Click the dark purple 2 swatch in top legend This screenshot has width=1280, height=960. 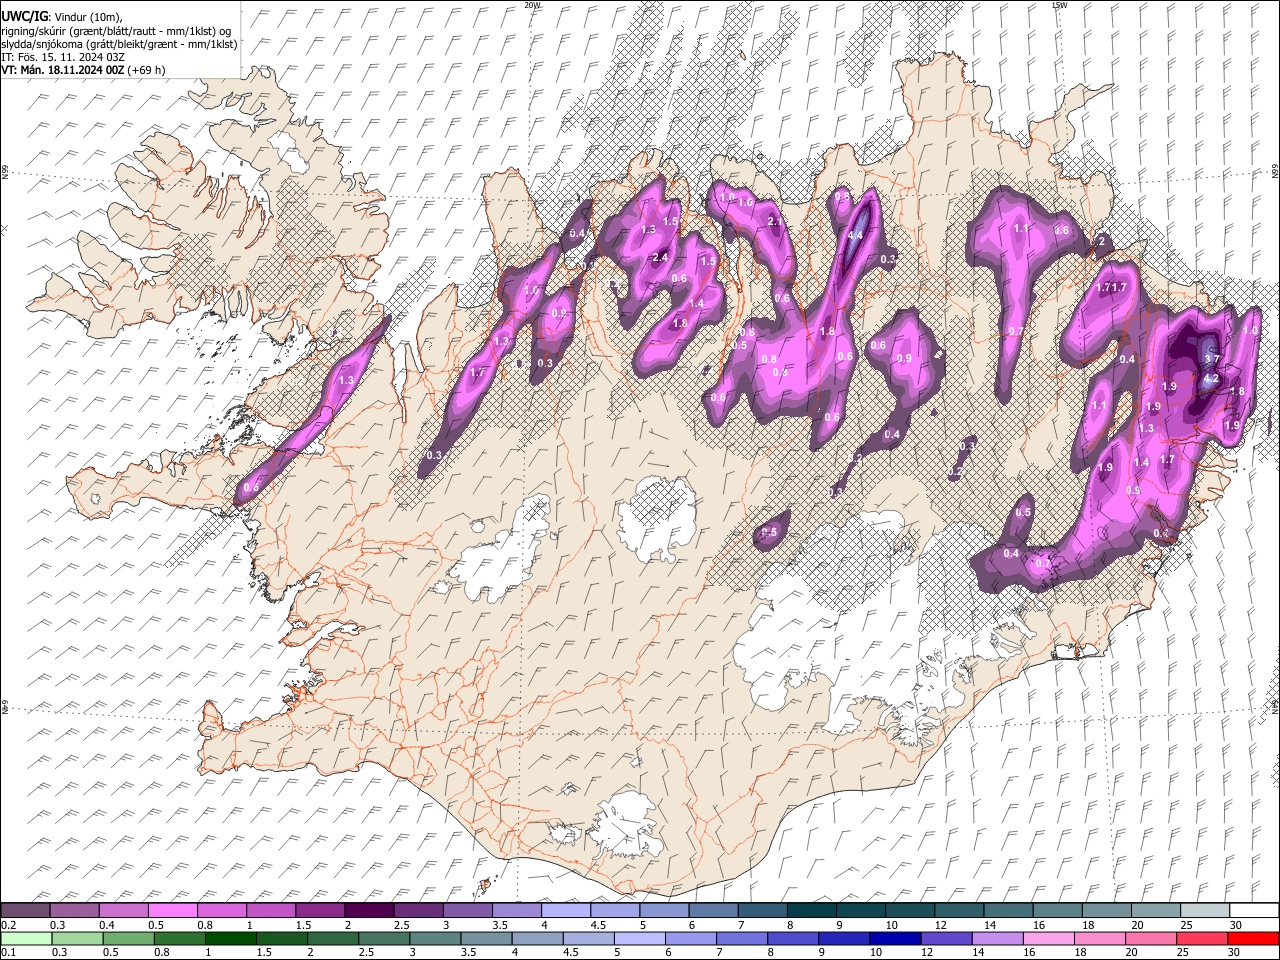(x=369, y=911)
